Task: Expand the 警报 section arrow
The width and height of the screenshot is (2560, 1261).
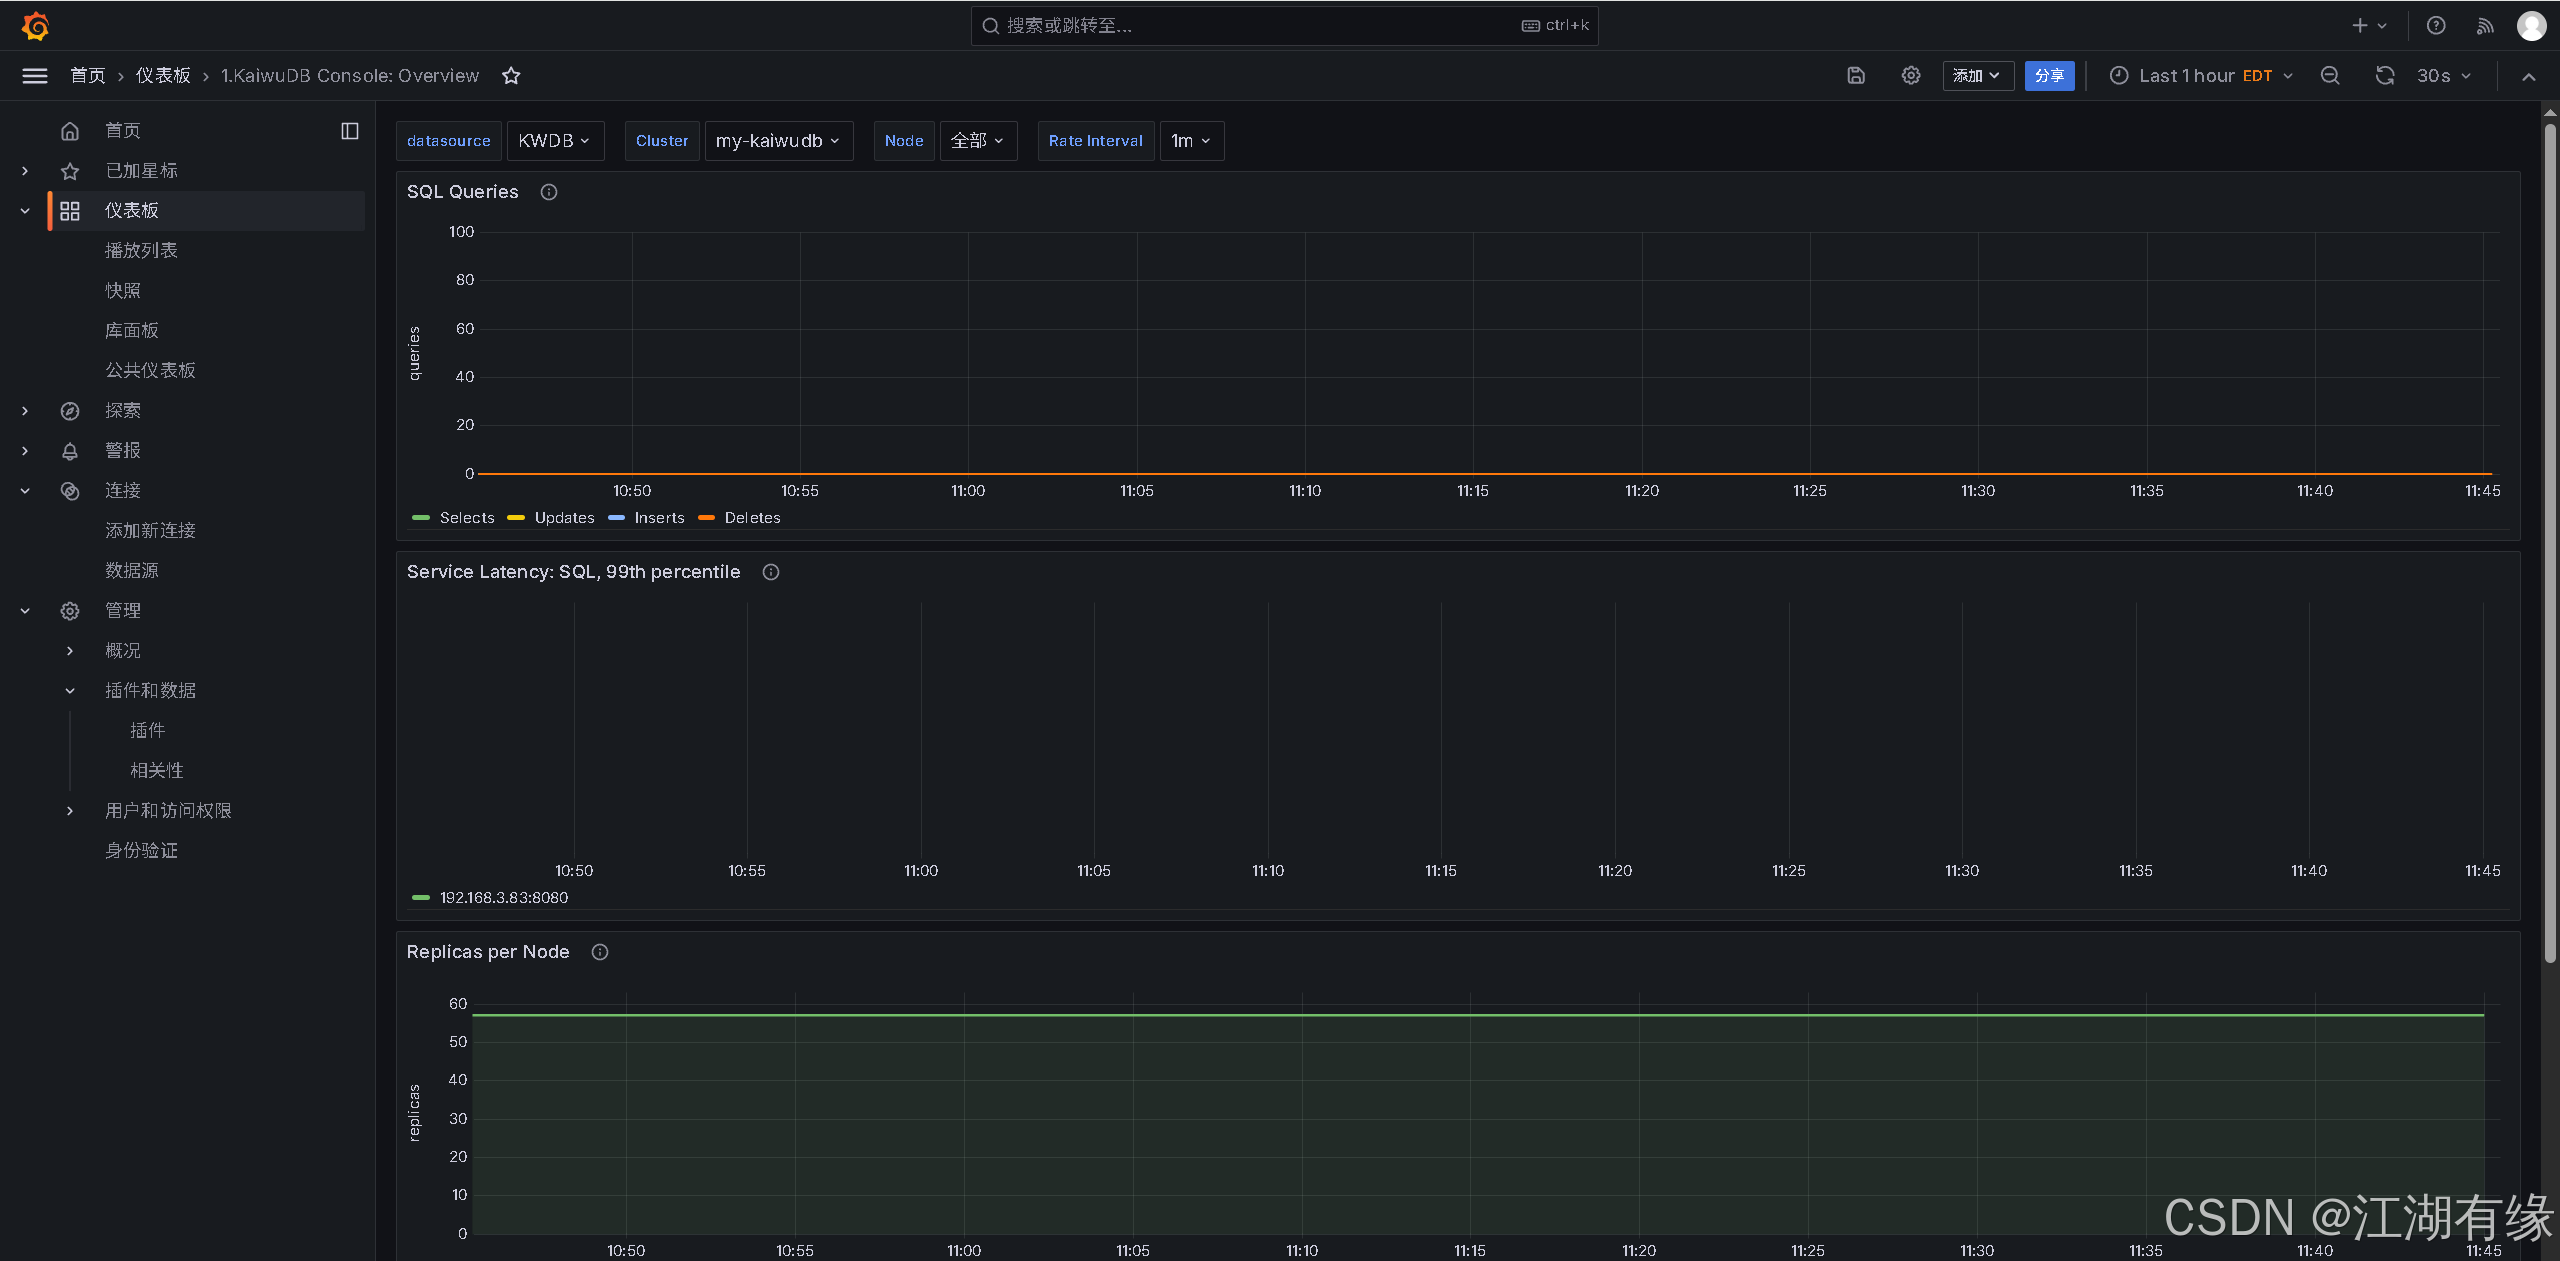Action: (x=25, y=451)
